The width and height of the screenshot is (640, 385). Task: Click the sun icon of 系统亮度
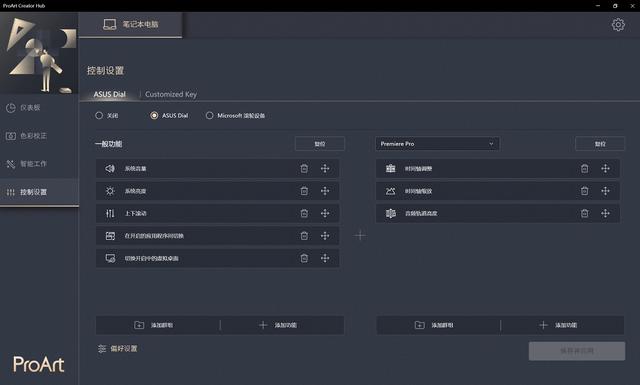[110, 191]
